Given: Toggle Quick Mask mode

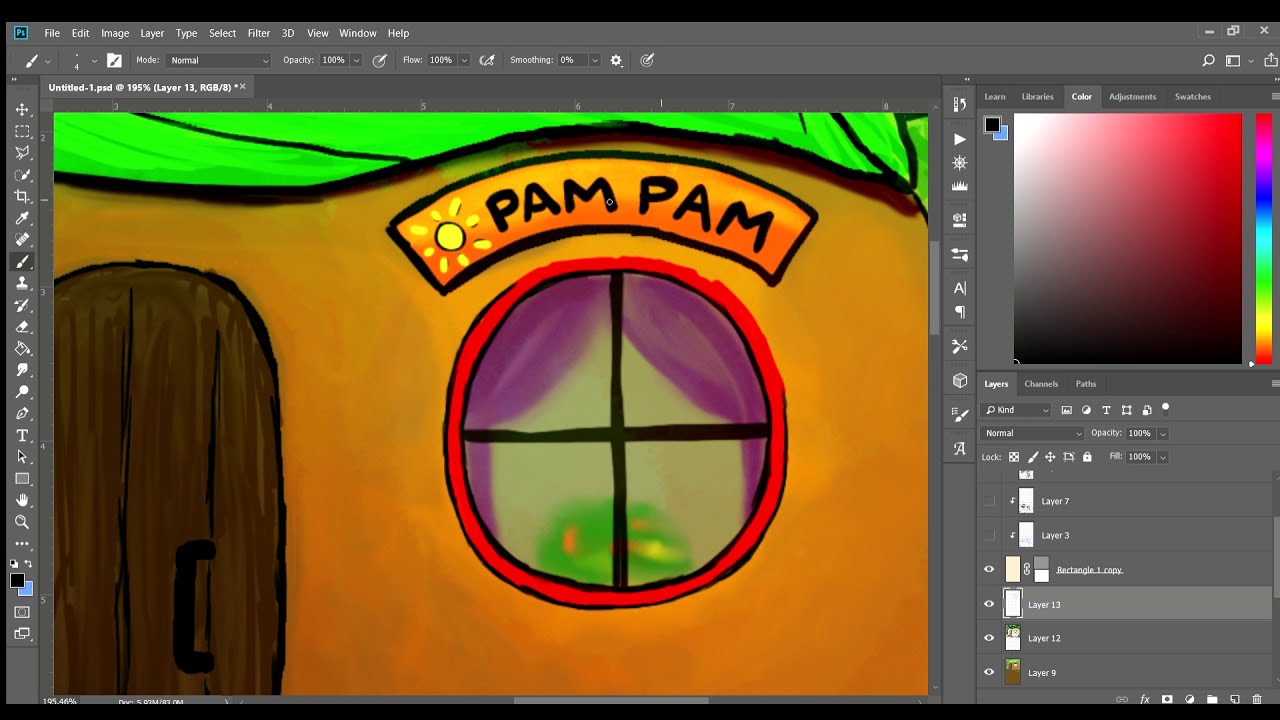Looking at the screenshot, I should click(22, 612).
